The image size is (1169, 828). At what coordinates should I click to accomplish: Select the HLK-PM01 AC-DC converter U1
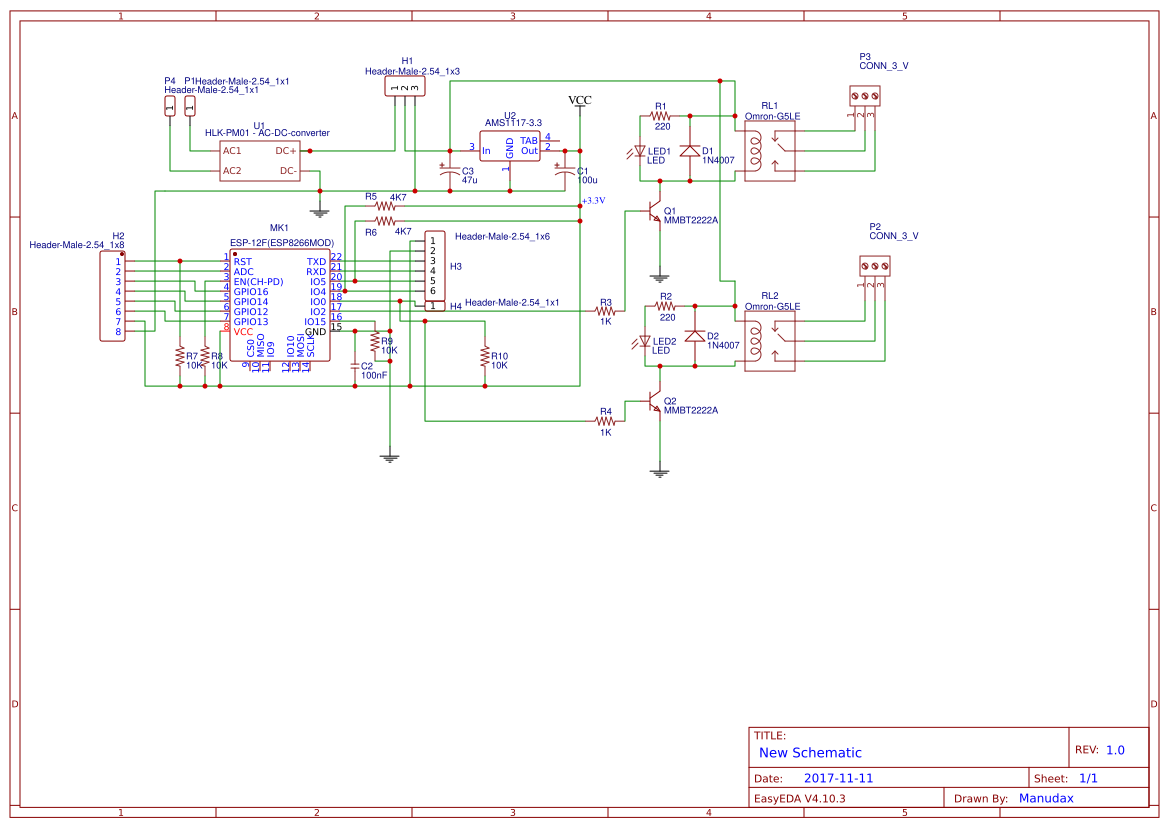pyautogui.click(x=258, y=160)
